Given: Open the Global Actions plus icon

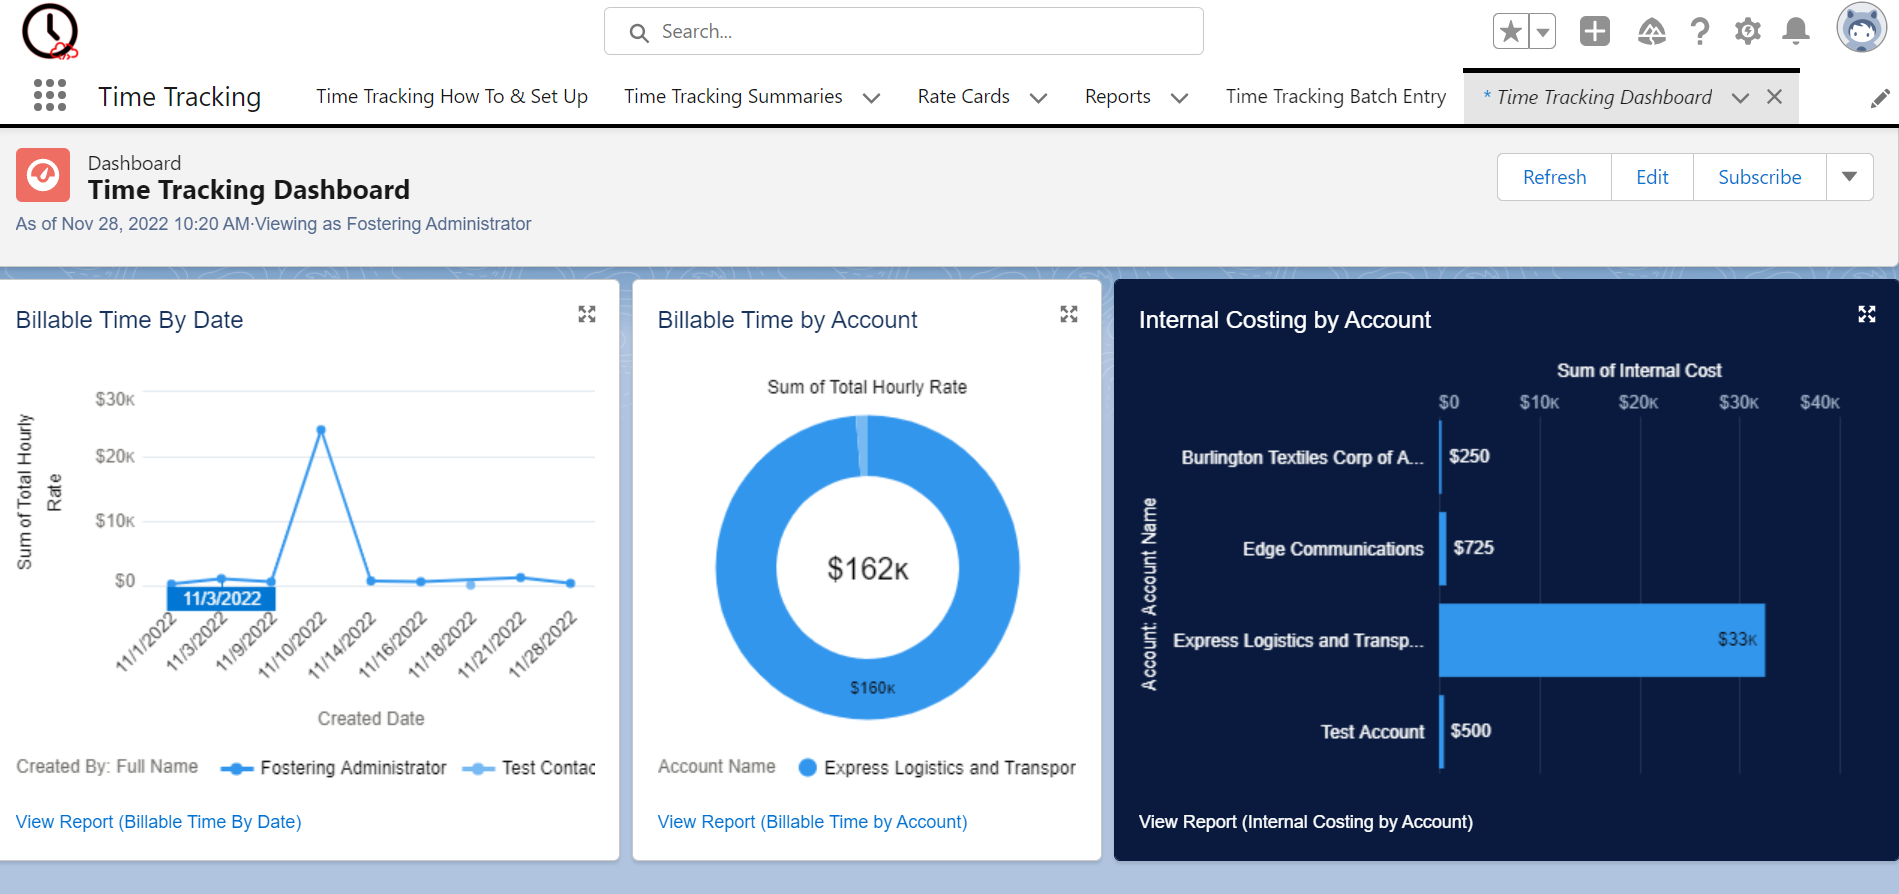Looking at the screenshot, I should (x=1594, y=32).
